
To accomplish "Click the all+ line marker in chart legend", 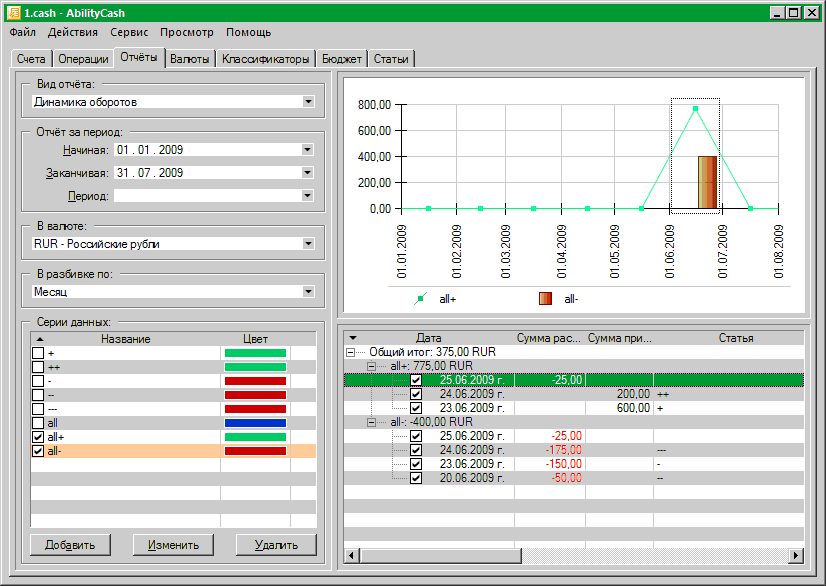I will [420, 298].
